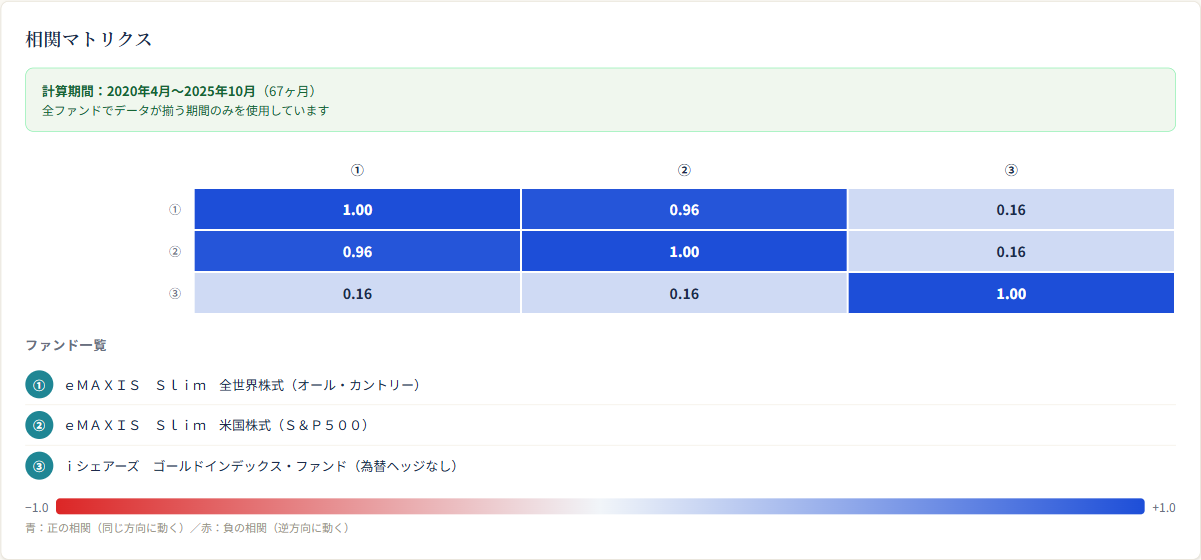Click row header ③ of the matrix

pos(175,294)
